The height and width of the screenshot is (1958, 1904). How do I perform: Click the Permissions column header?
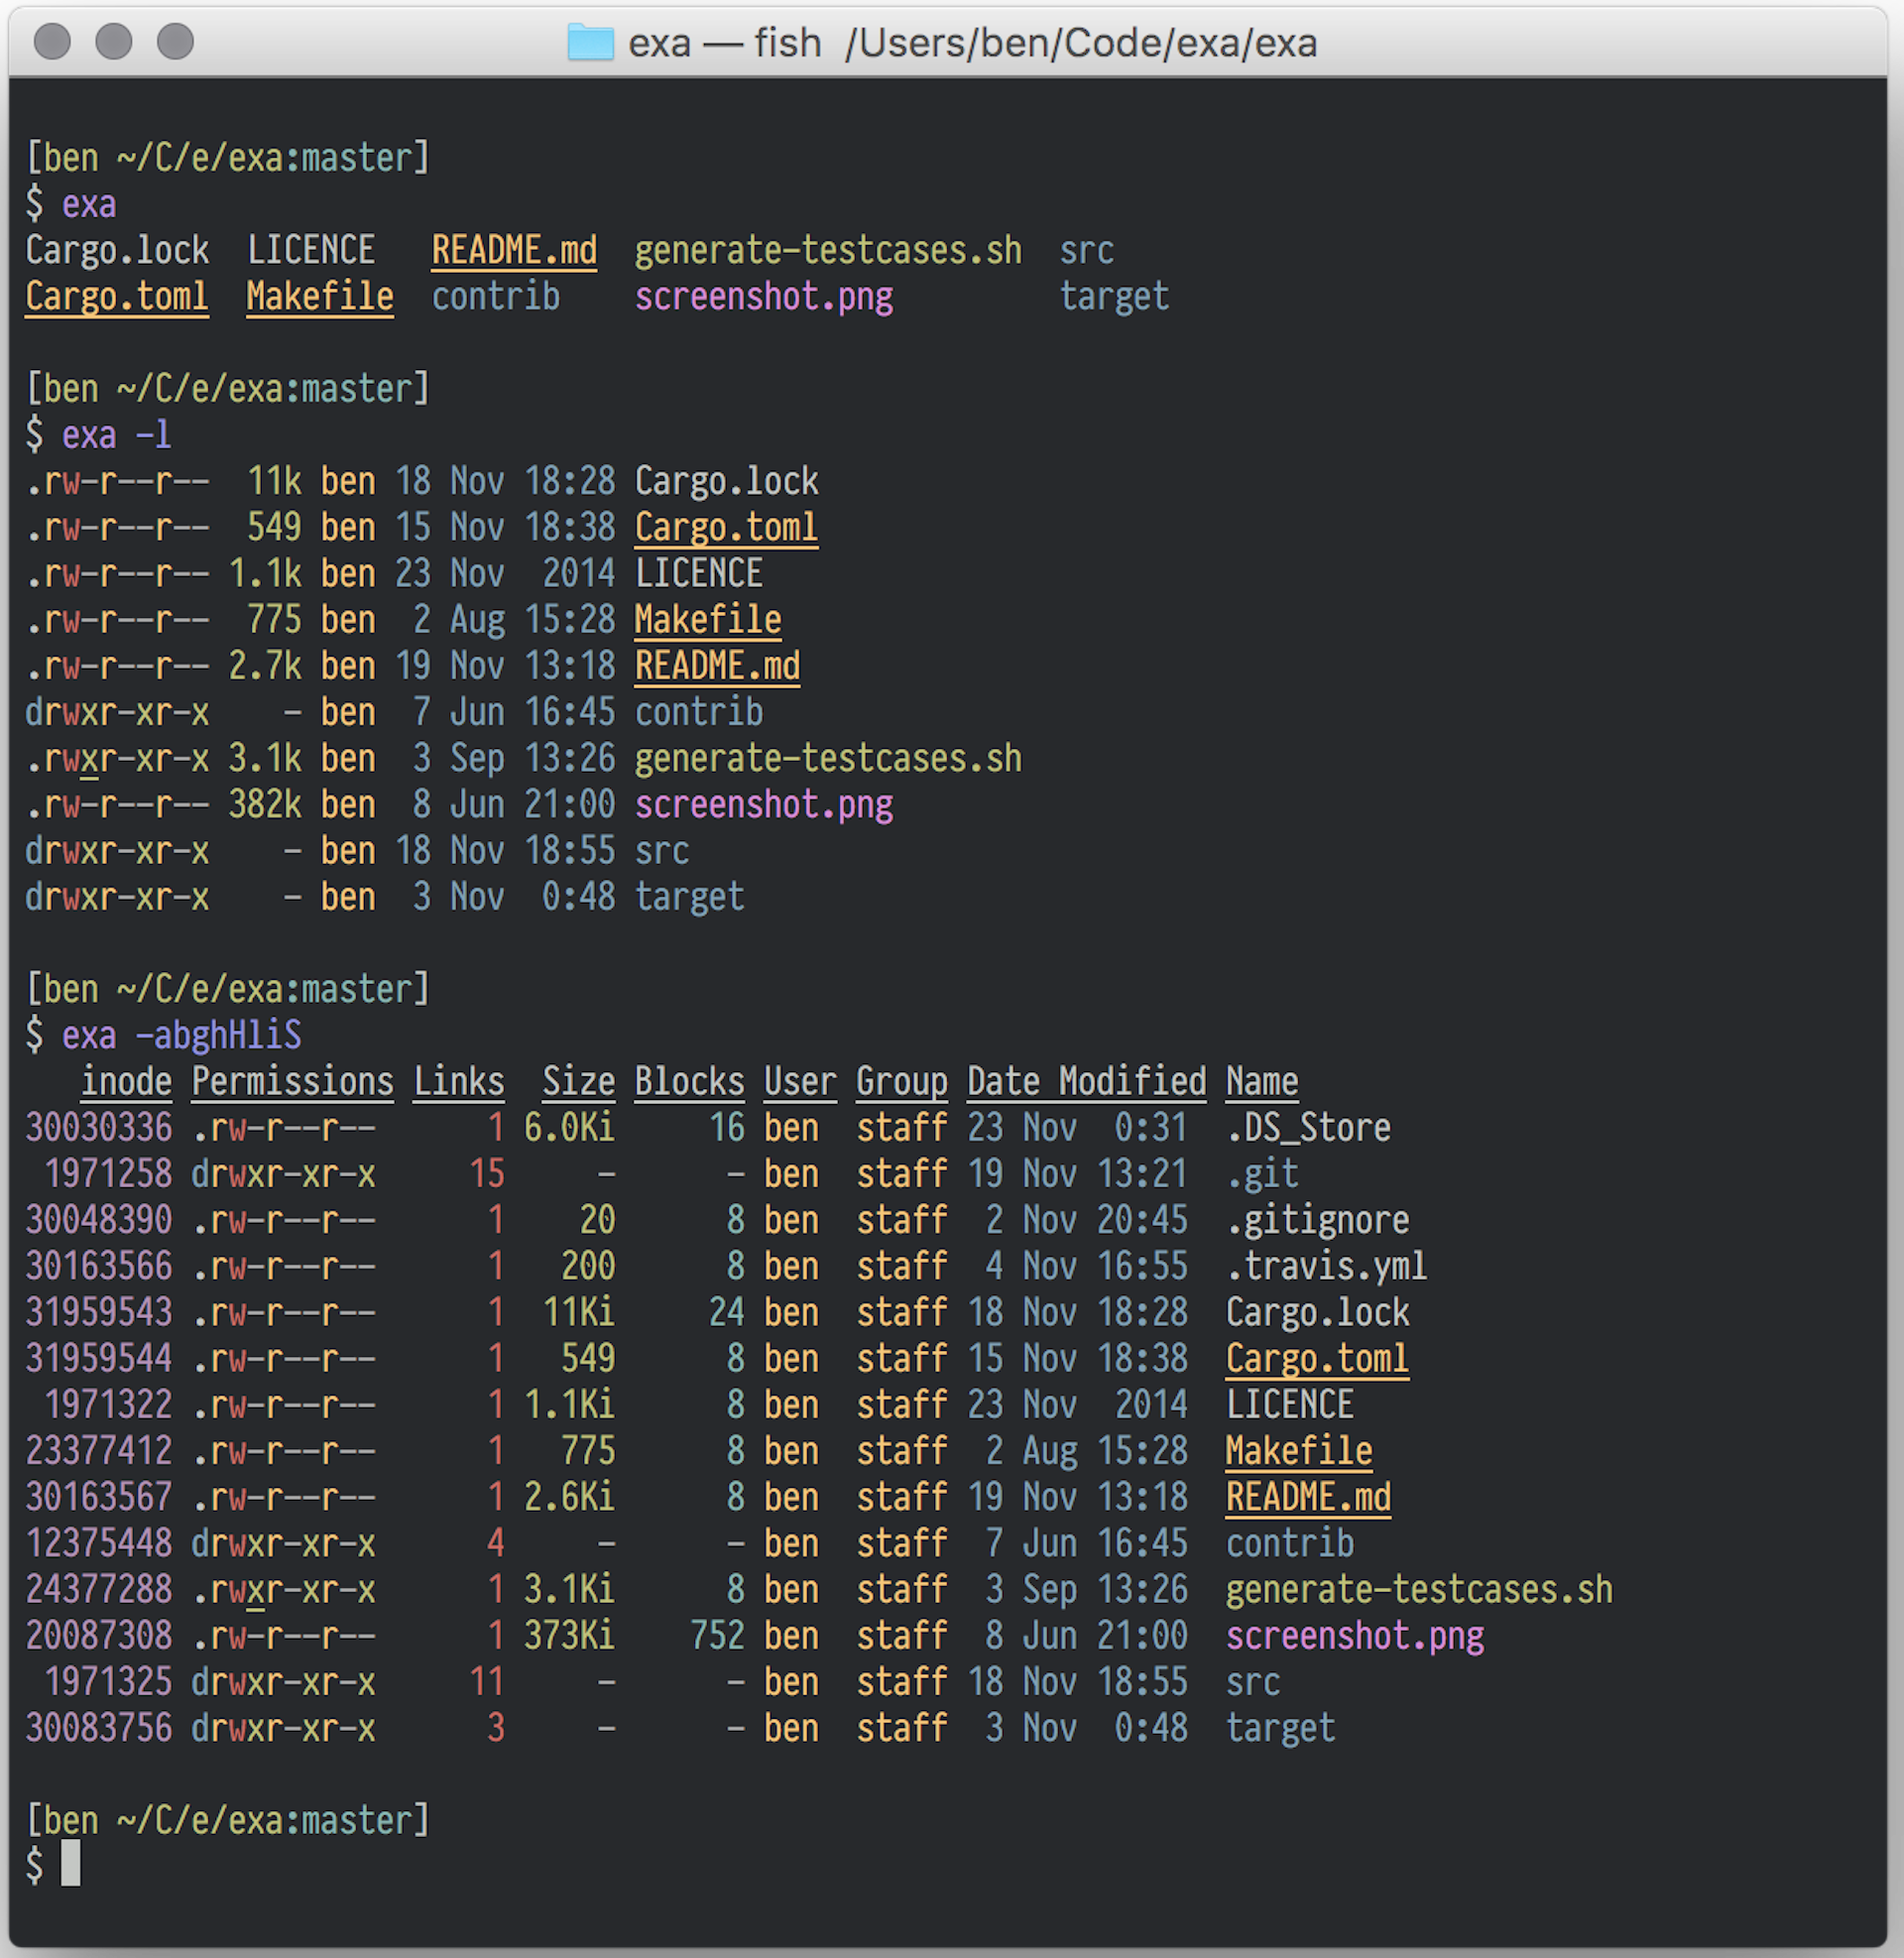292,1080
